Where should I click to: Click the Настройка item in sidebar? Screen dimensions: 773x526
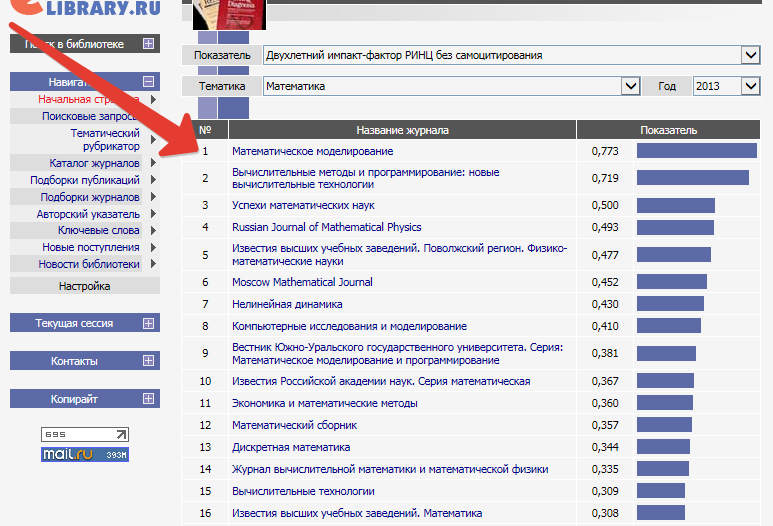[84, 286]
